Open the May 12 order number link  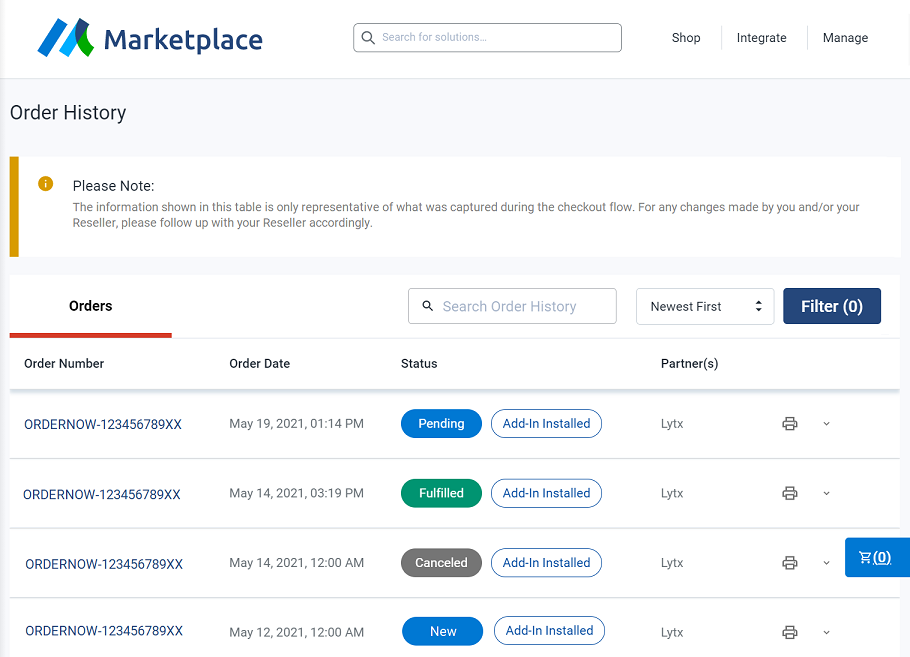(104, 631)
